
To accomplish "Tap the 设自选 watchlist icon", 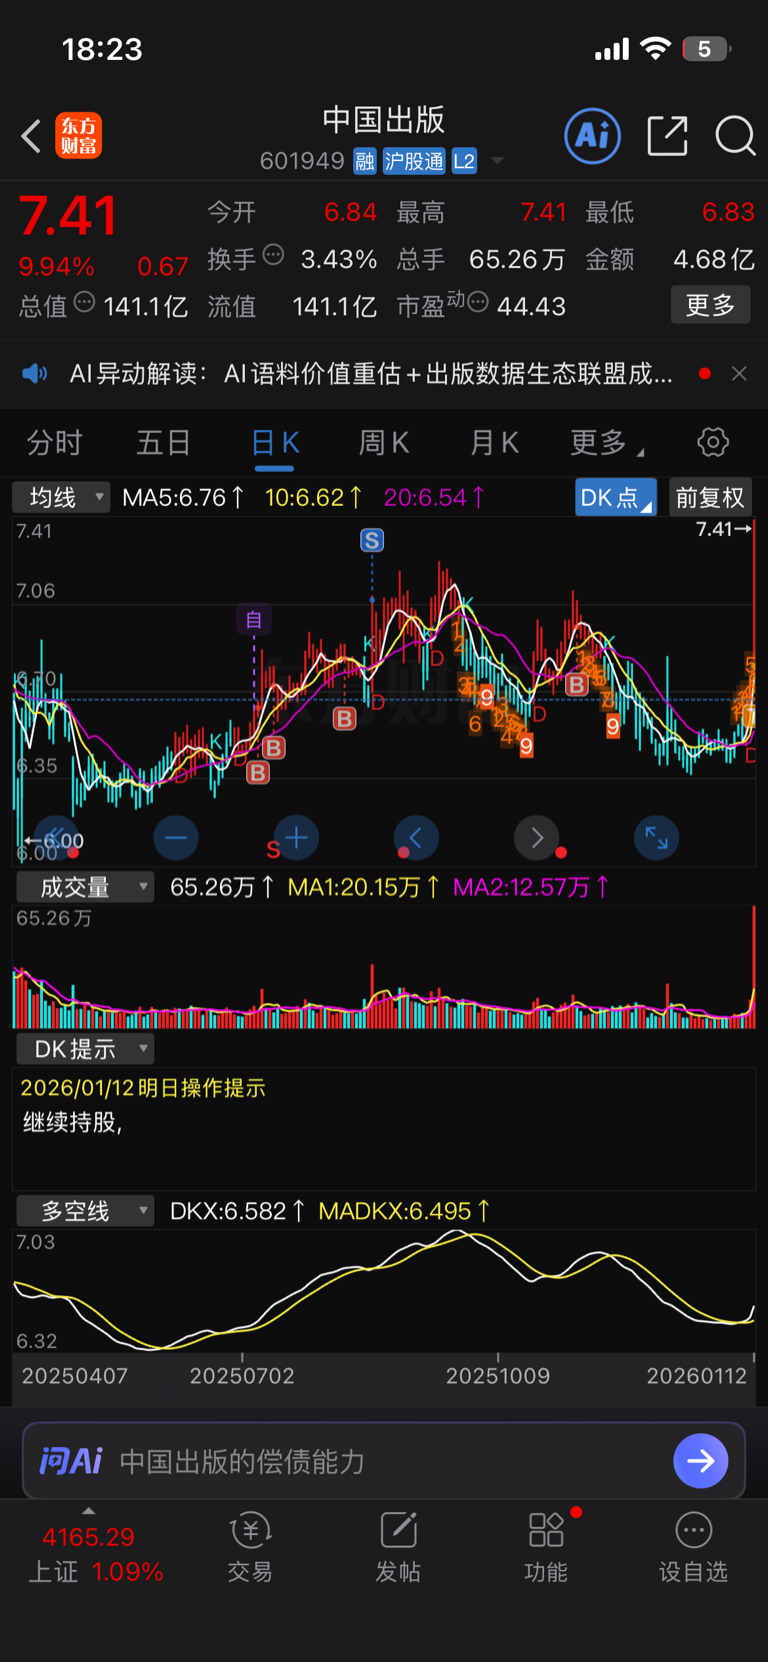I will 693,1548.
